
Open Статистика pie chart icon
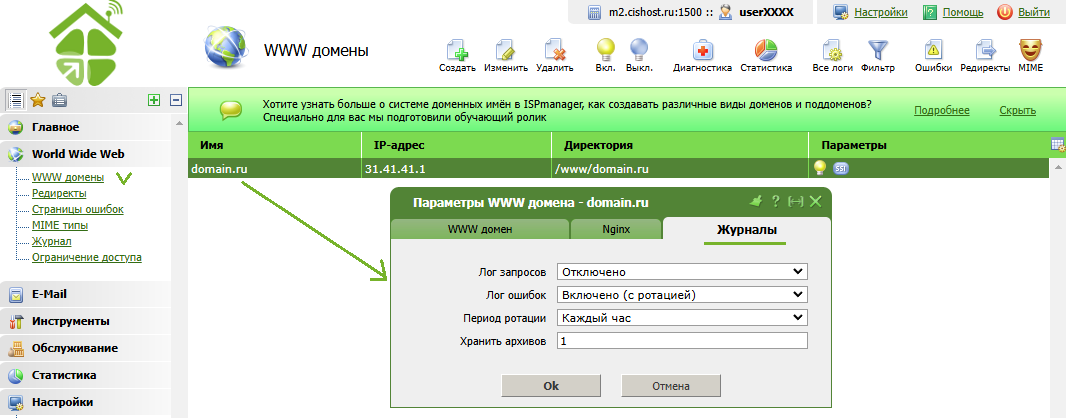tap(766, 51)
